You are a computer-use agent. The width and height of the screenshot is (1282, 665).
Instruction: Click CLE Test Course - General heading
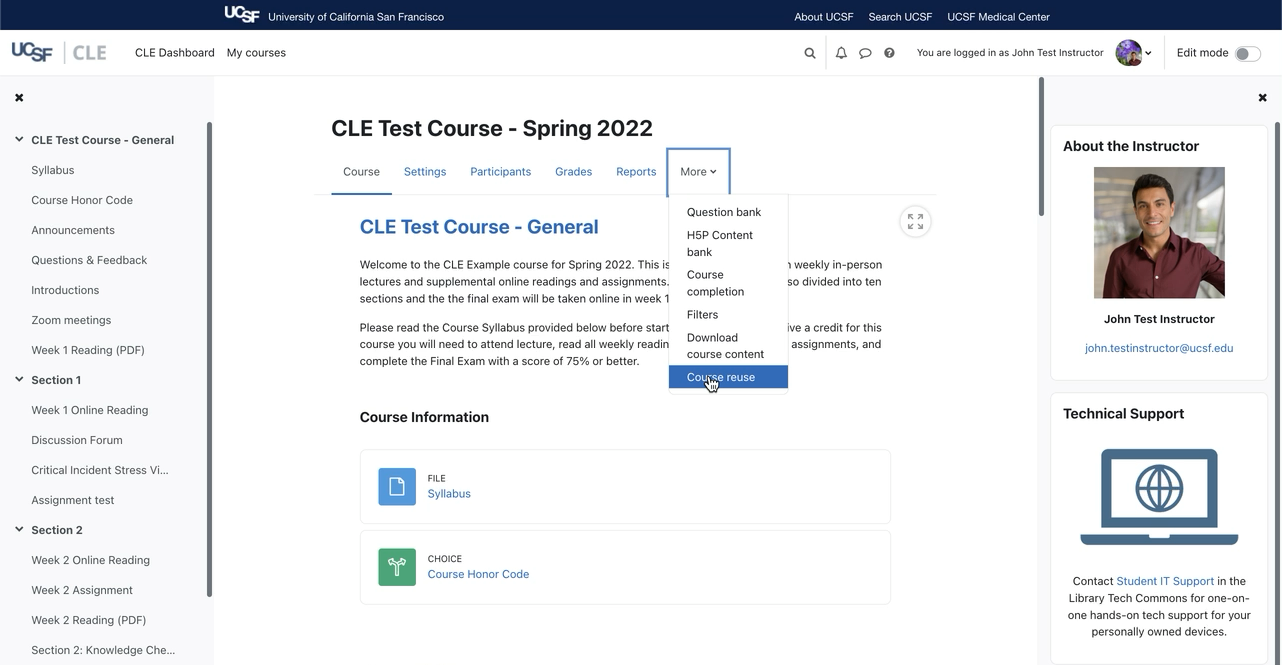pos(479,227)
